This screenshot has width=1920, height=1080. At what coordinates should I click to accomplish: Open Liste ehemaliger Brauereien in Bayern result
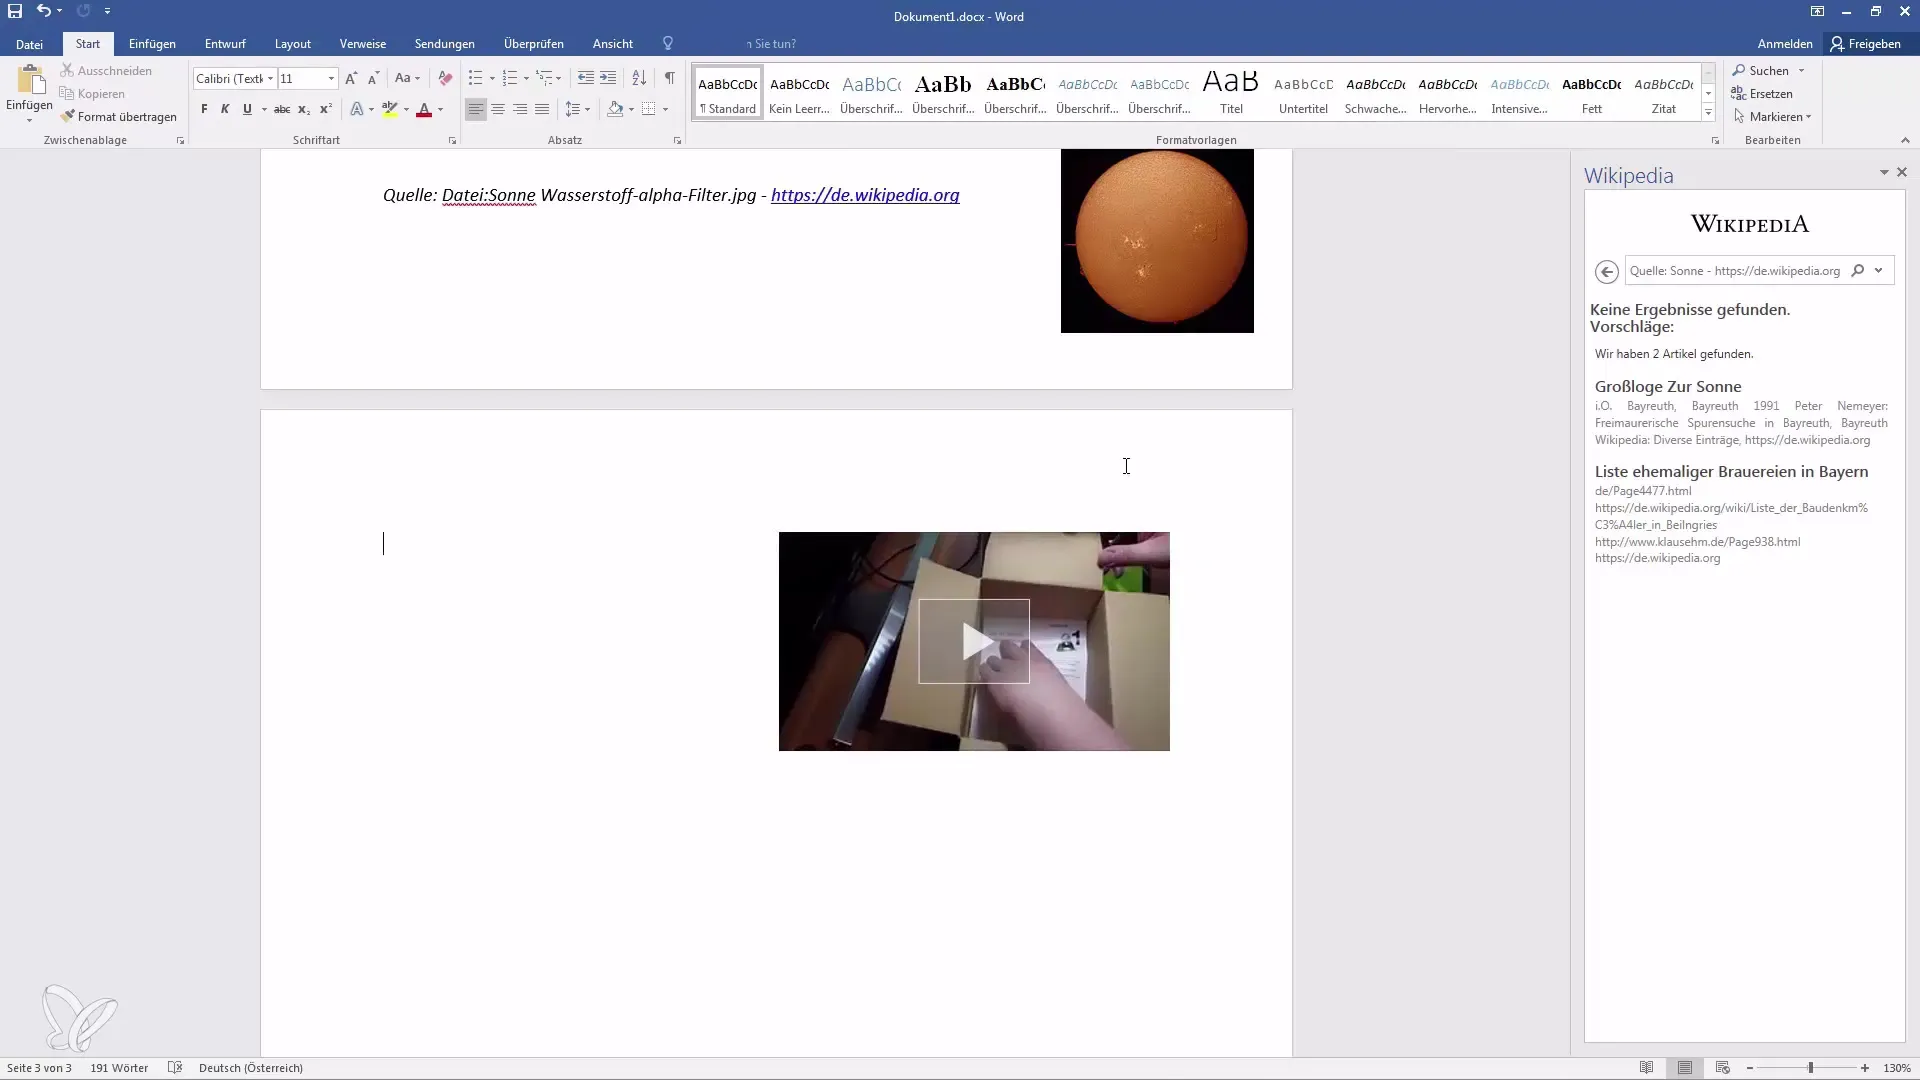pos(1731,472)
